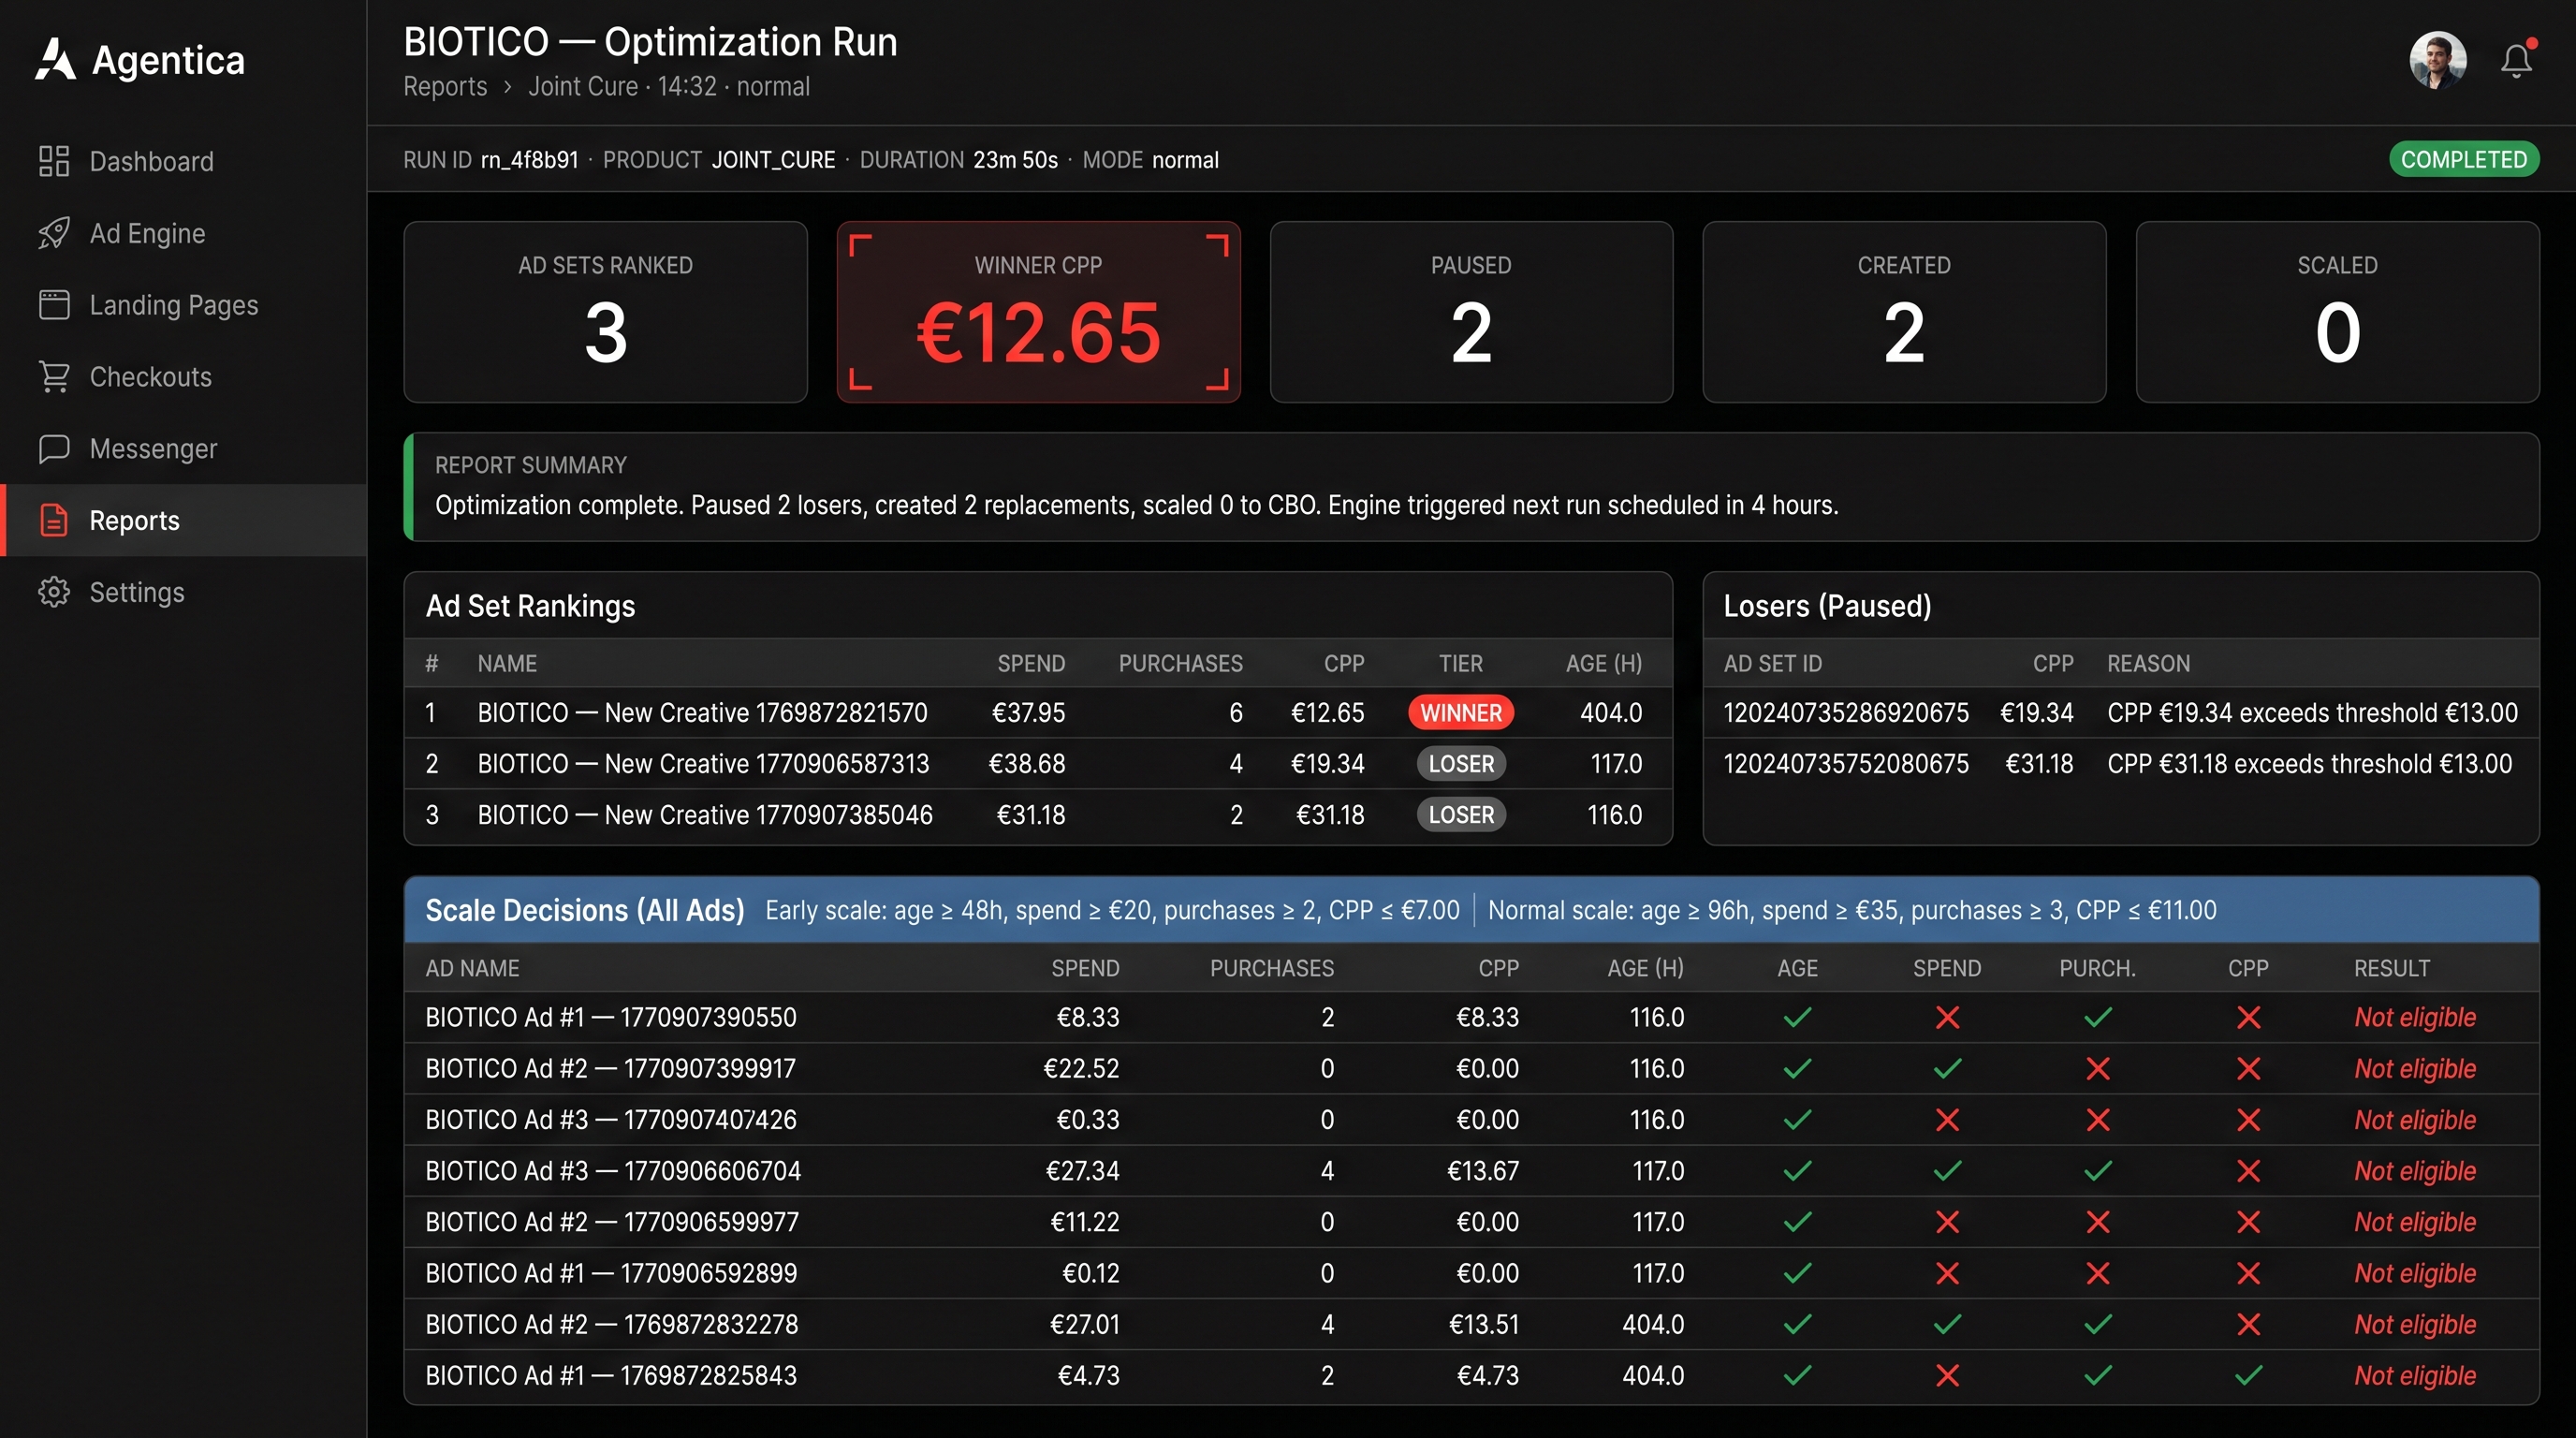Viewport: 2576px width, 1438px height.
Task: Click loser ad set ID 120240735286920675
Action: pyautogui.click(x=1846, y=713)
